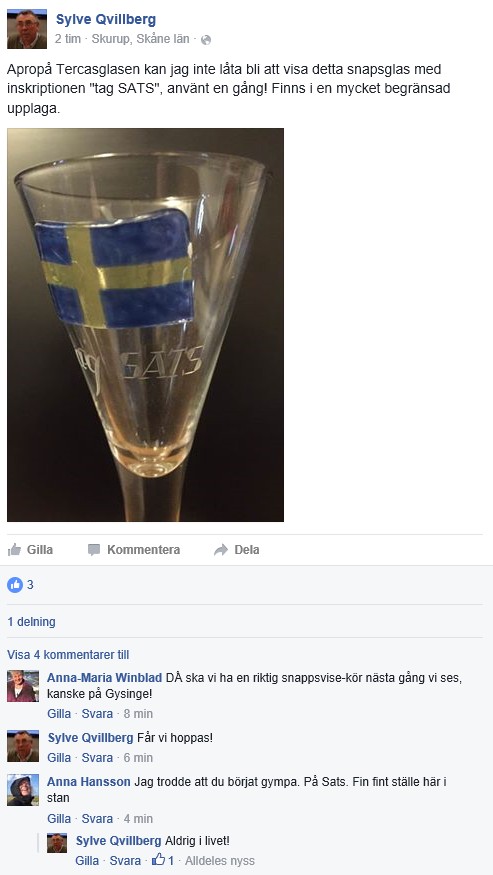
Task: Click the thumbs-up Gilla icon under the post
Action: (x=14, y=550)
